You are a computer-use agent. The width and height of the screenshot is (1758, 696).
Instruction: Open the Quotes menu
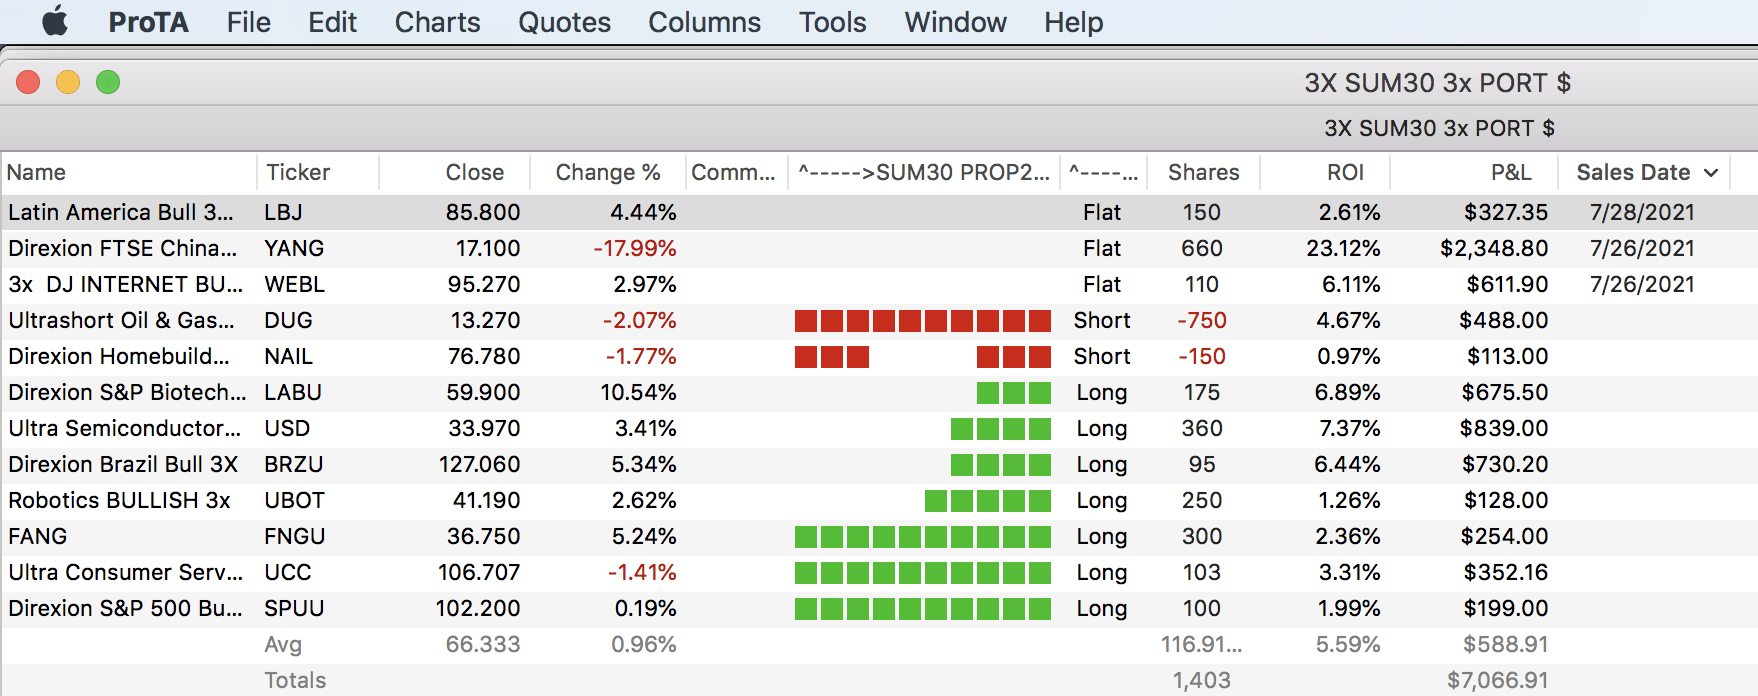[x=564, y=22]
